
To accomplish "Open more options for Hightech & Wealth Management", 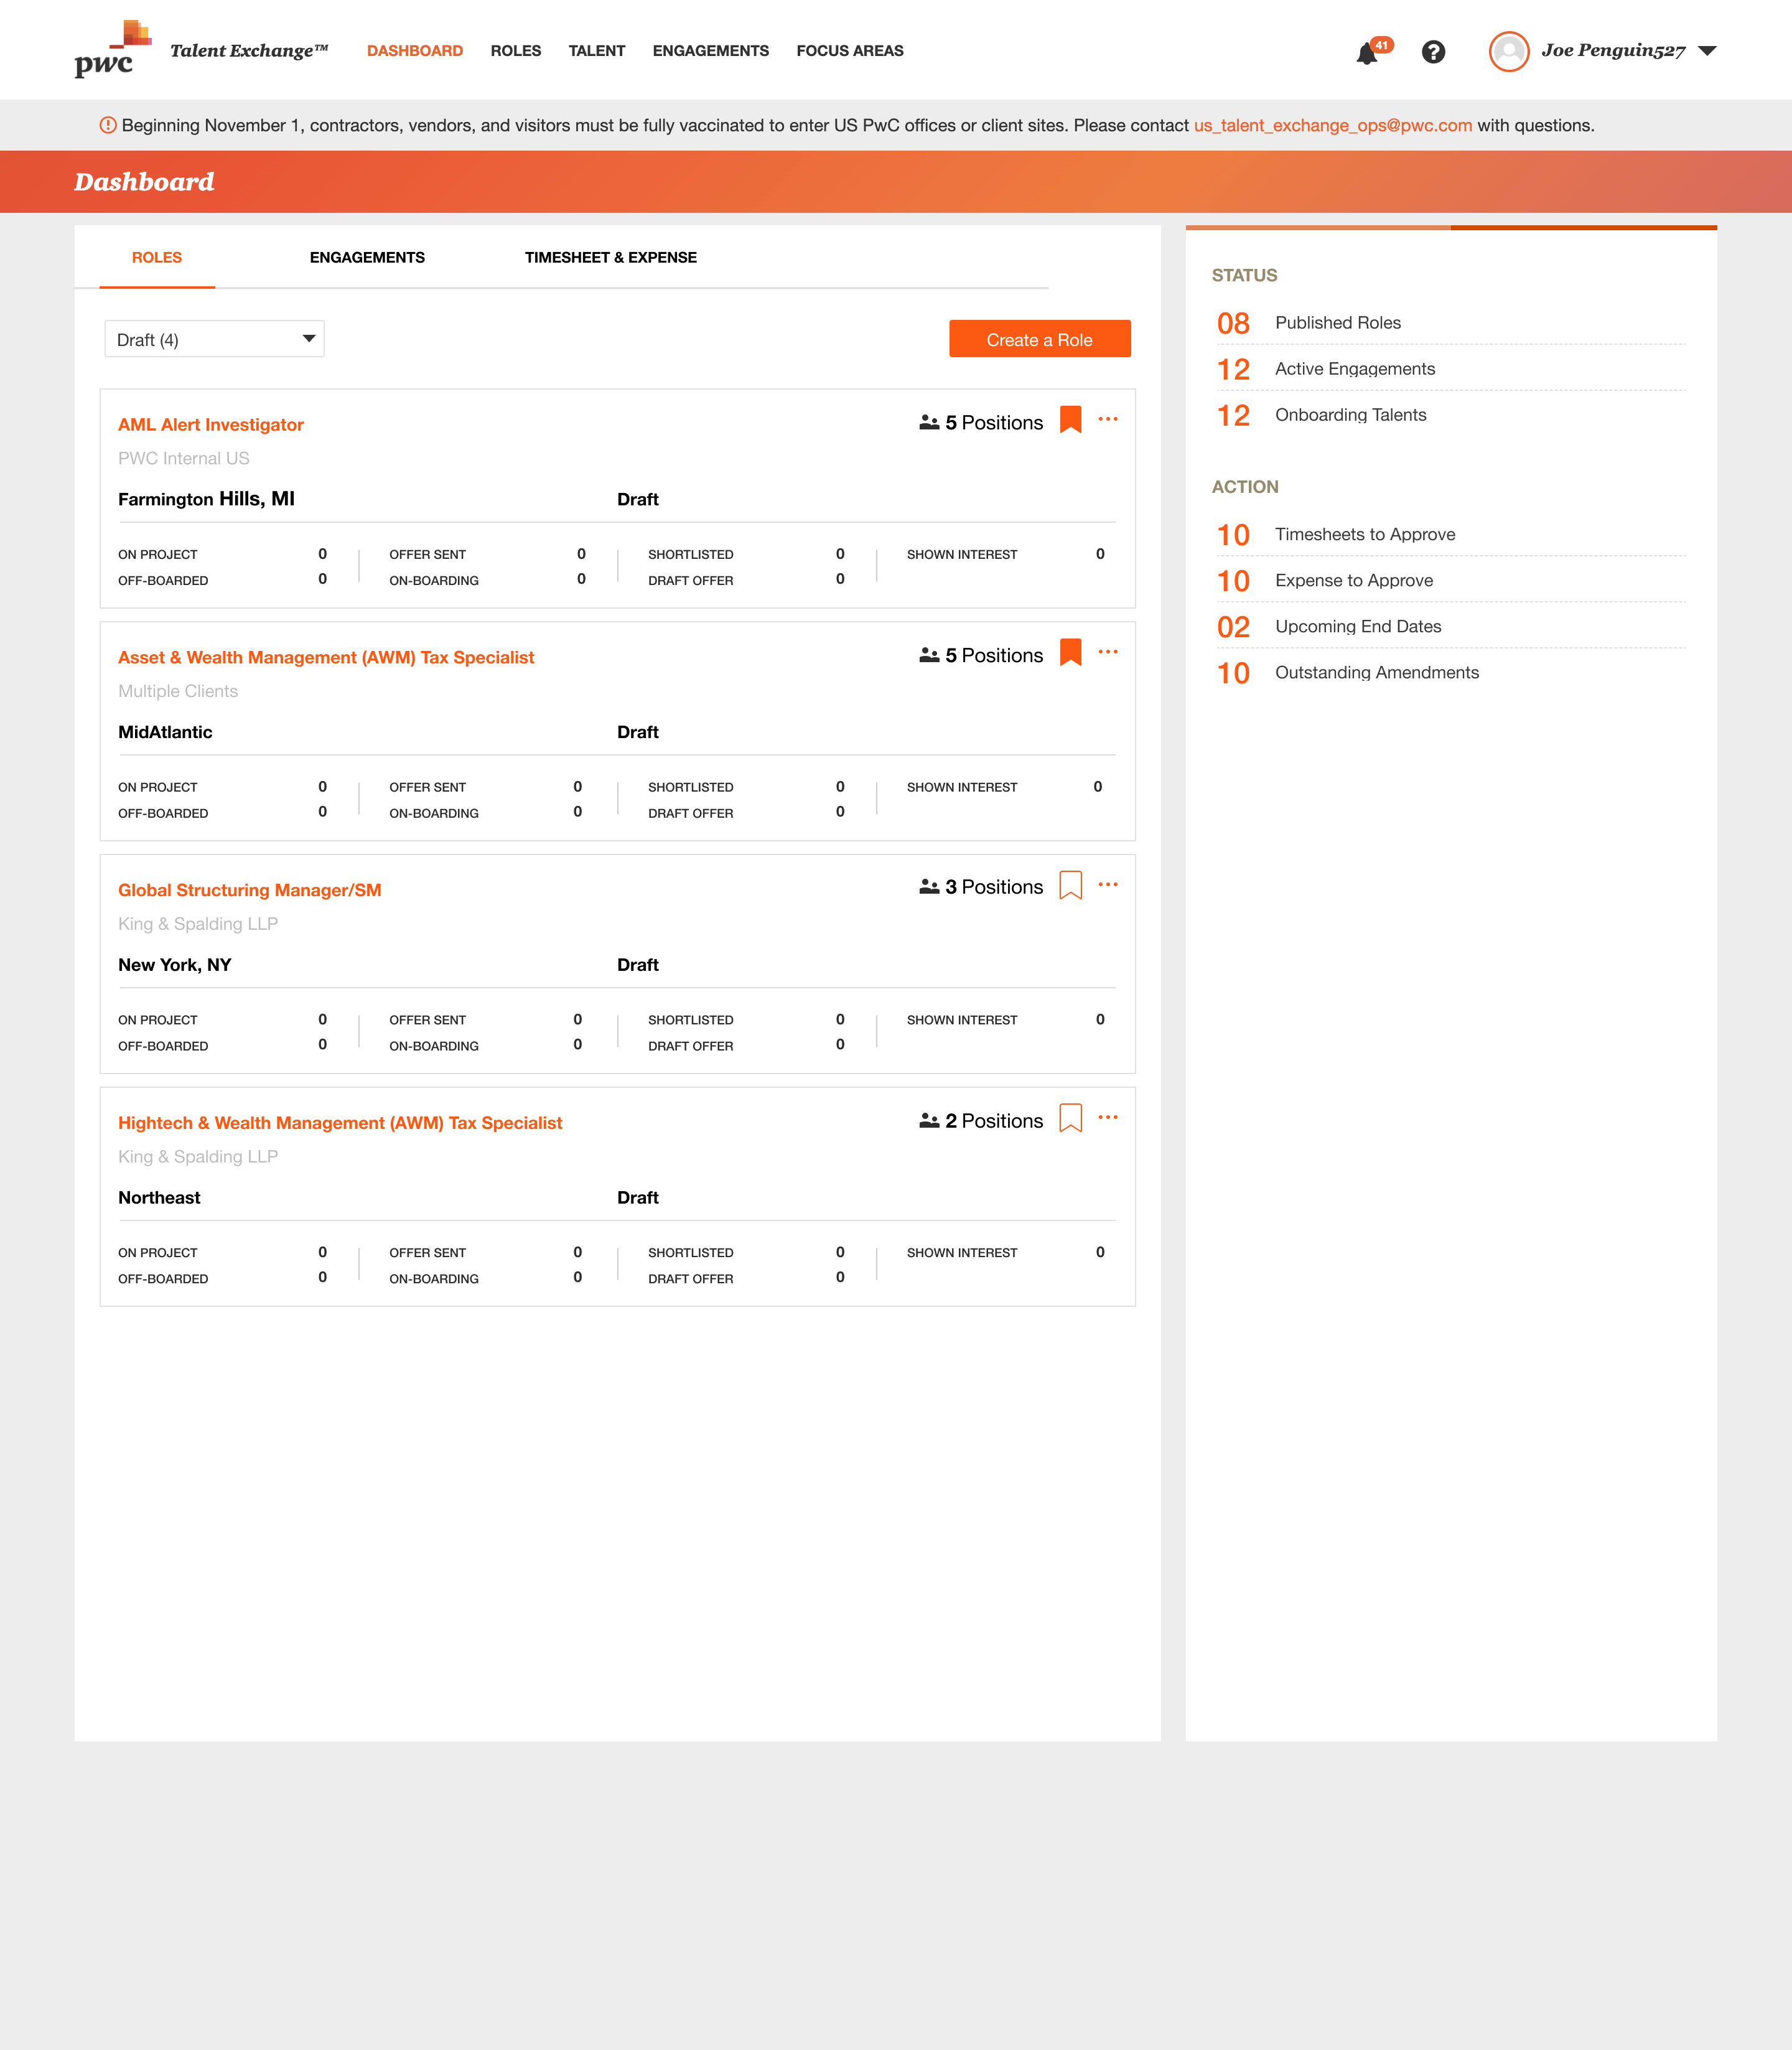I will (1108, 1118).
